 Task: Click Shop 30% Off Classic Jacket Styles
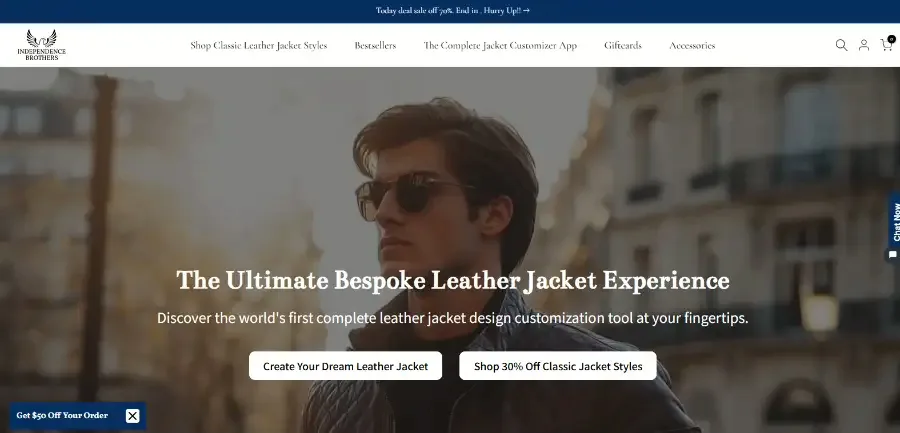tap(558, 366)
